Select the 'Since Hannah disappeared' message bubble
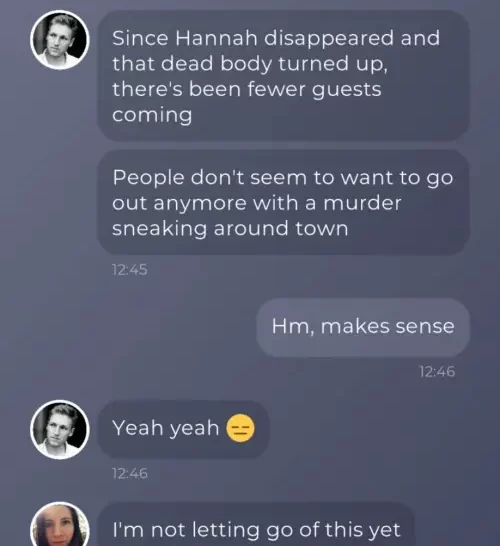Screen dimensions: 500x546 click(x=283, y=76)
